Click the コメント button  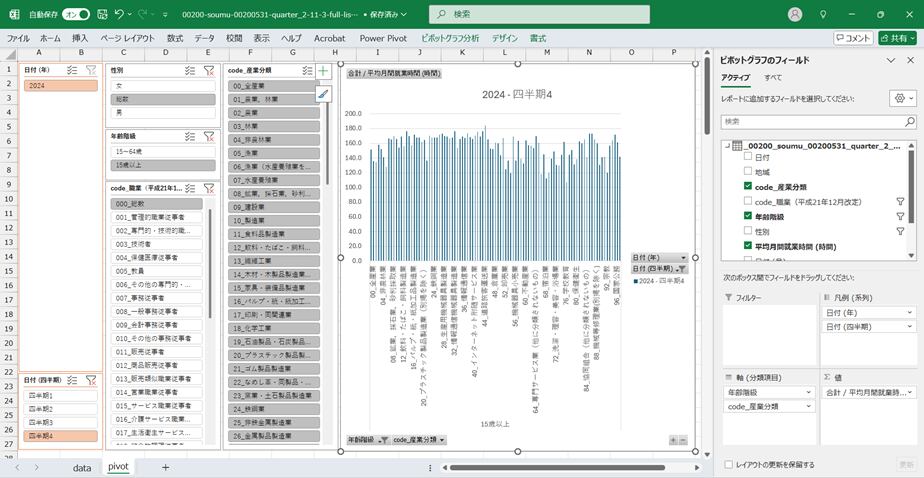pyautogui.click(x=853, y=38)
